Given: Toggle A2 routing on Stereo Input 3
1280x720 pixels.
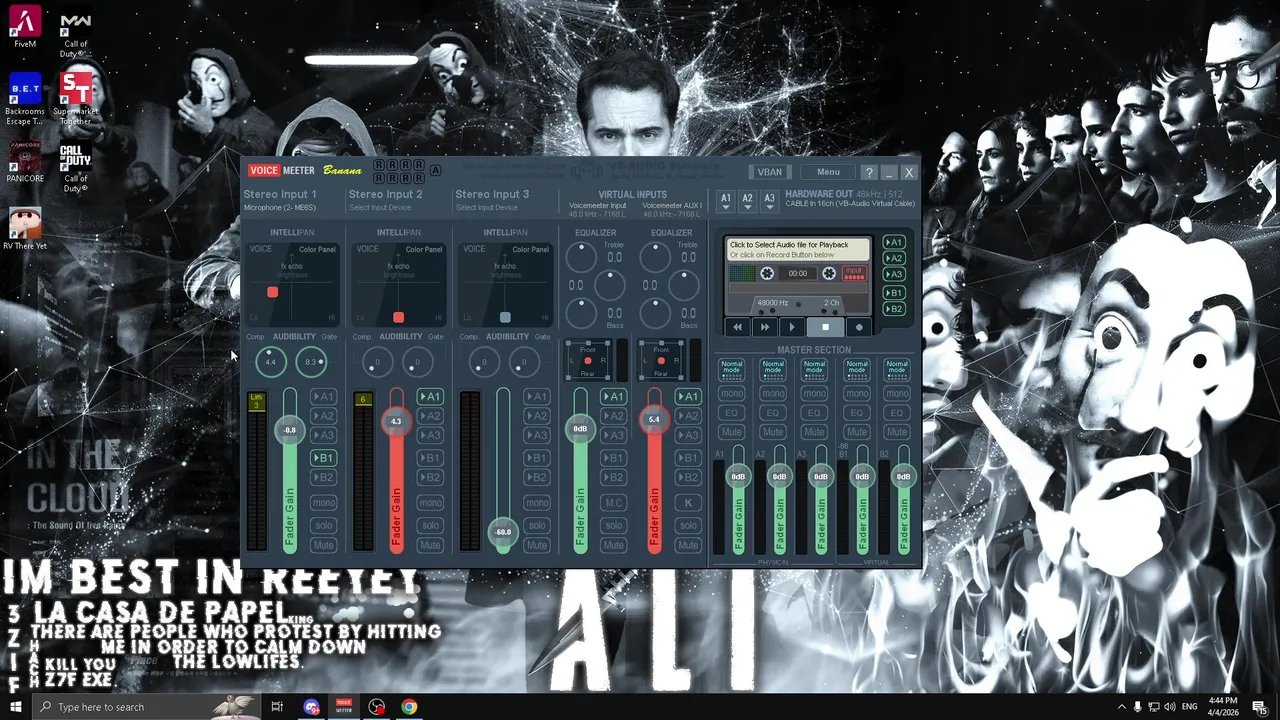Looking at the screenshot, I should coord(537,416).
